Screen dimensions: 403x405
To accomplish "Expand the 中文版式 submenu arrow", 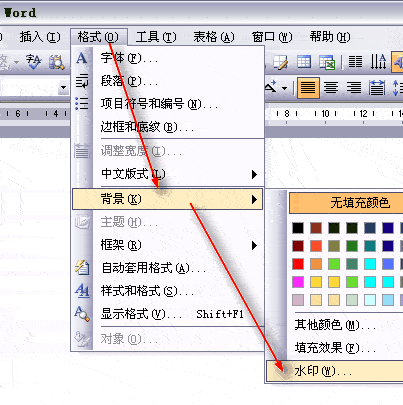I will [x=254, y=174].
